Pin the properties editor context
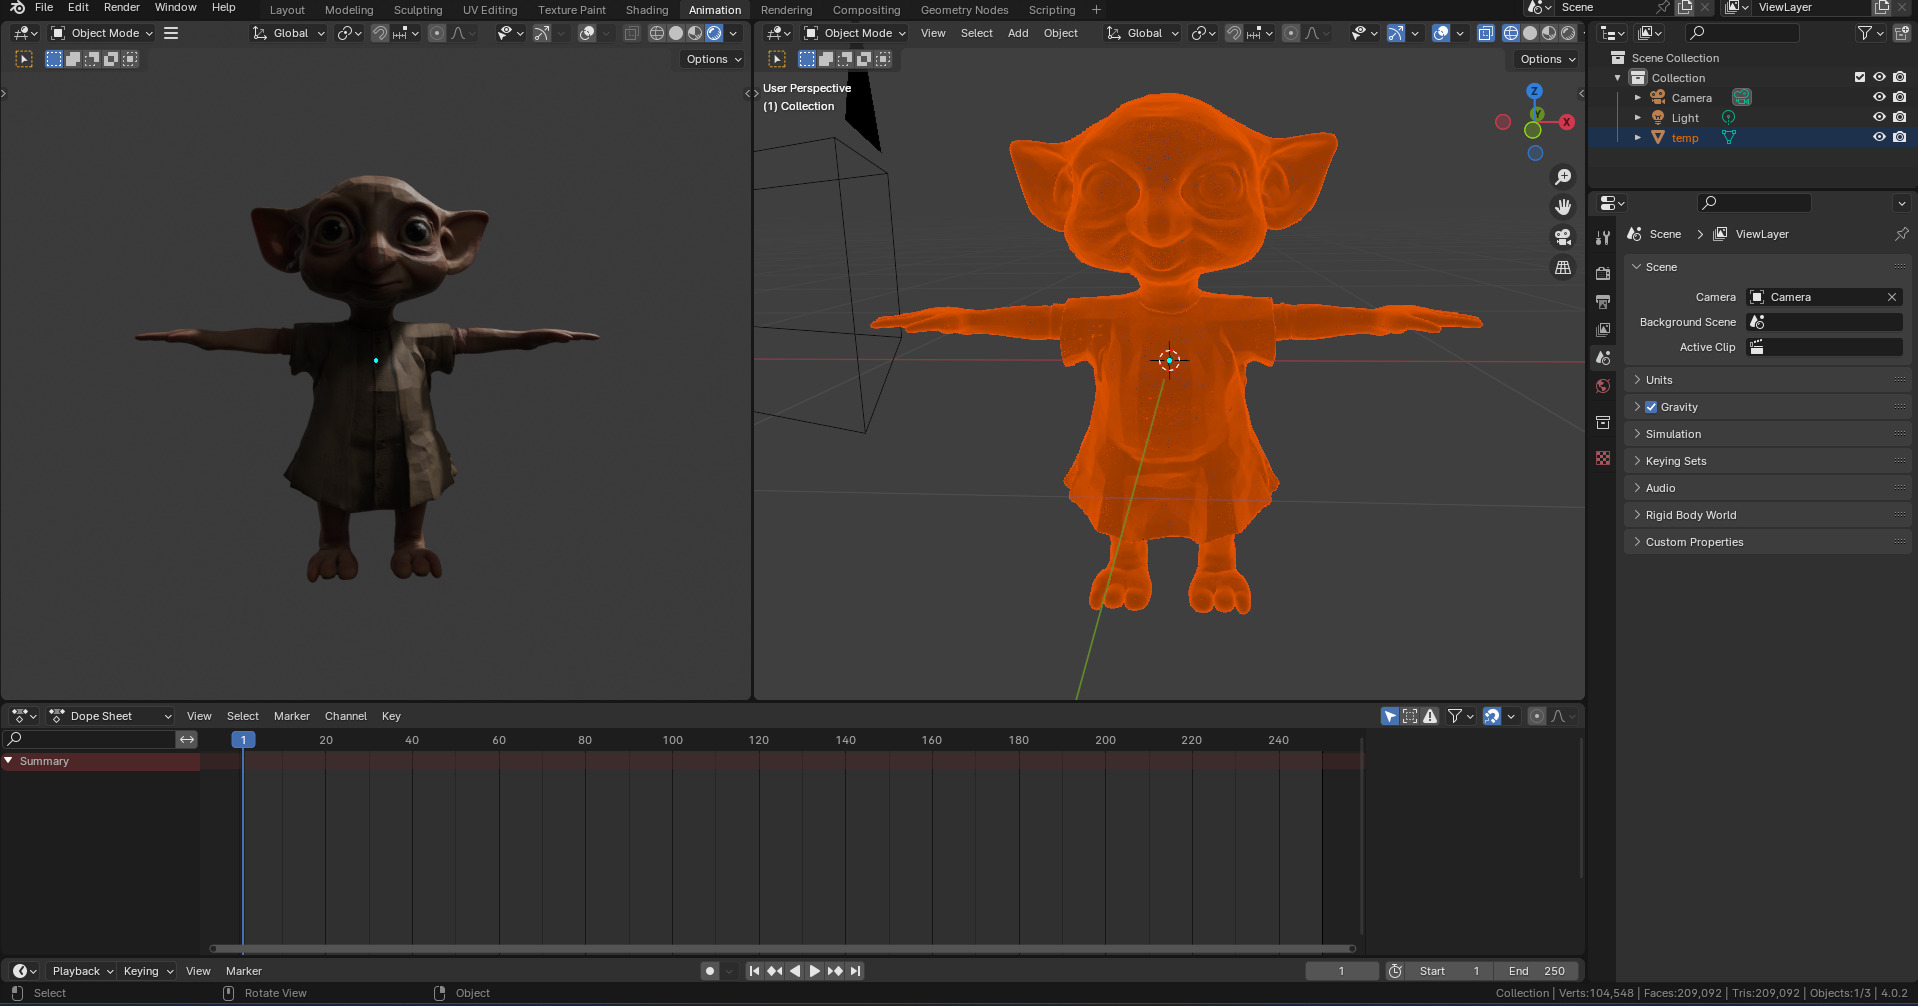Screen dimensions: 1918x1006 coord(1901,234)
